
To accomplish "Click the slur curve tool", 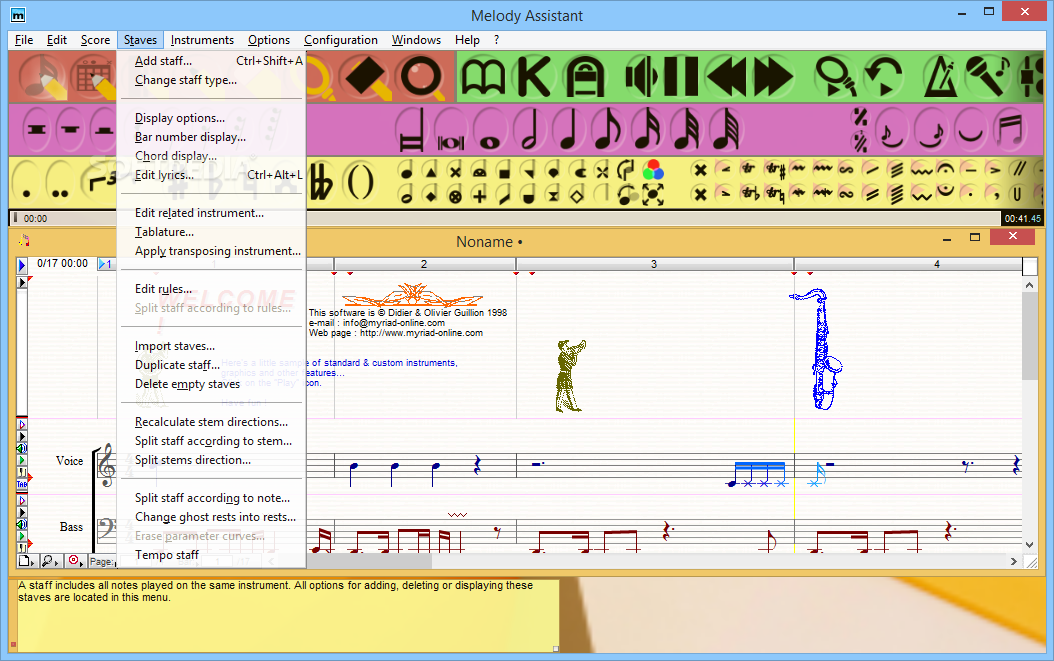I will pos(971,130).
